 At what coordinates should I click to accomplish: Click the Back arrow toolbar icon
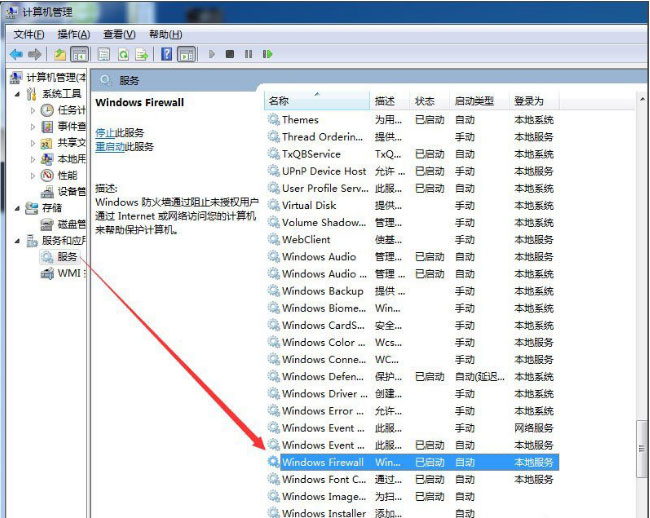point(16,54)
